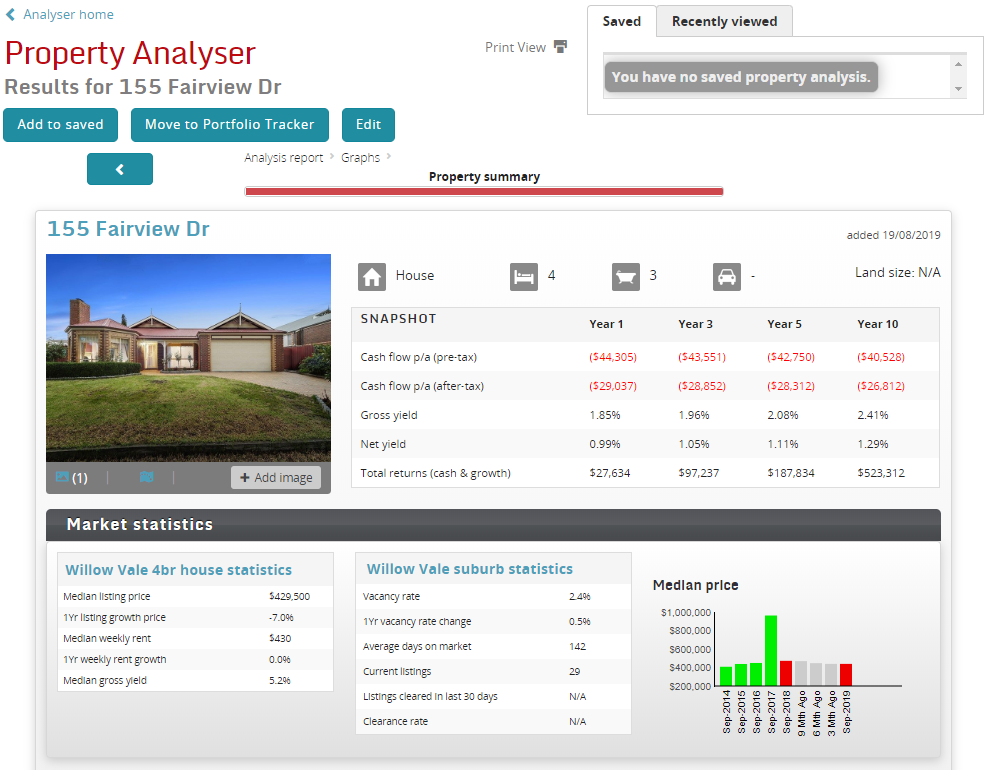Image resolution: width=988 pixels, height=770 pixels.
Task: Click the bathroom icon showing 3 bathrooms
Action: click(627, 276)
